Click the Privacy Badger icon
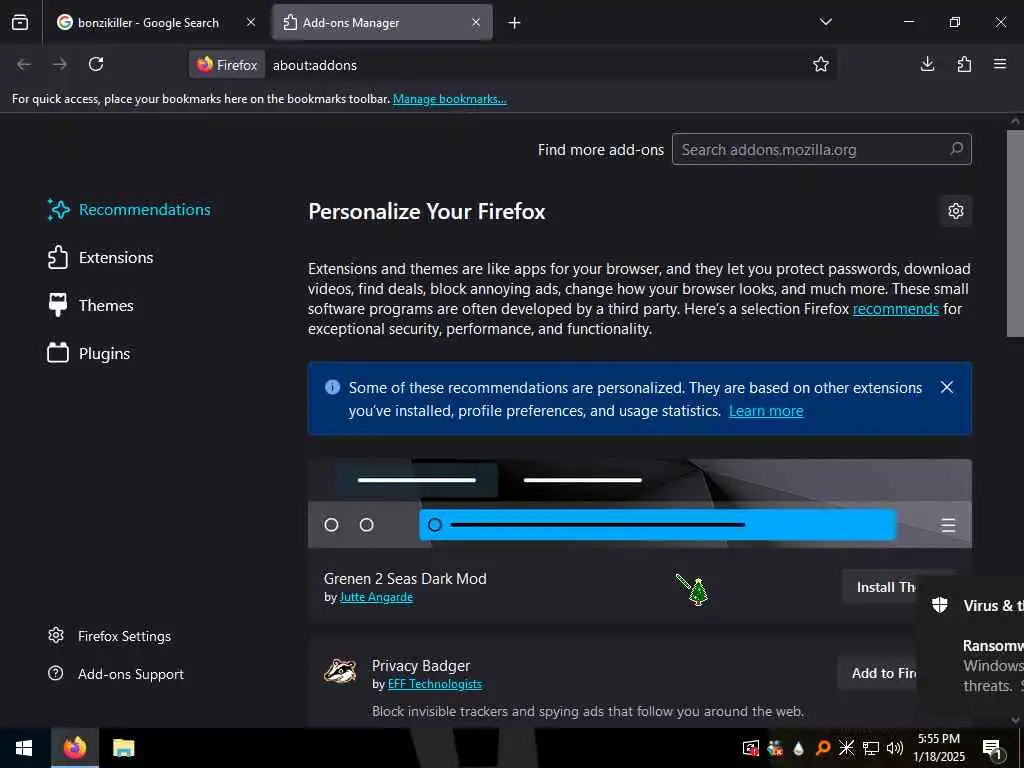Image resolution: width=1024 pixels, height=768 pixels. tap(340, 671)
